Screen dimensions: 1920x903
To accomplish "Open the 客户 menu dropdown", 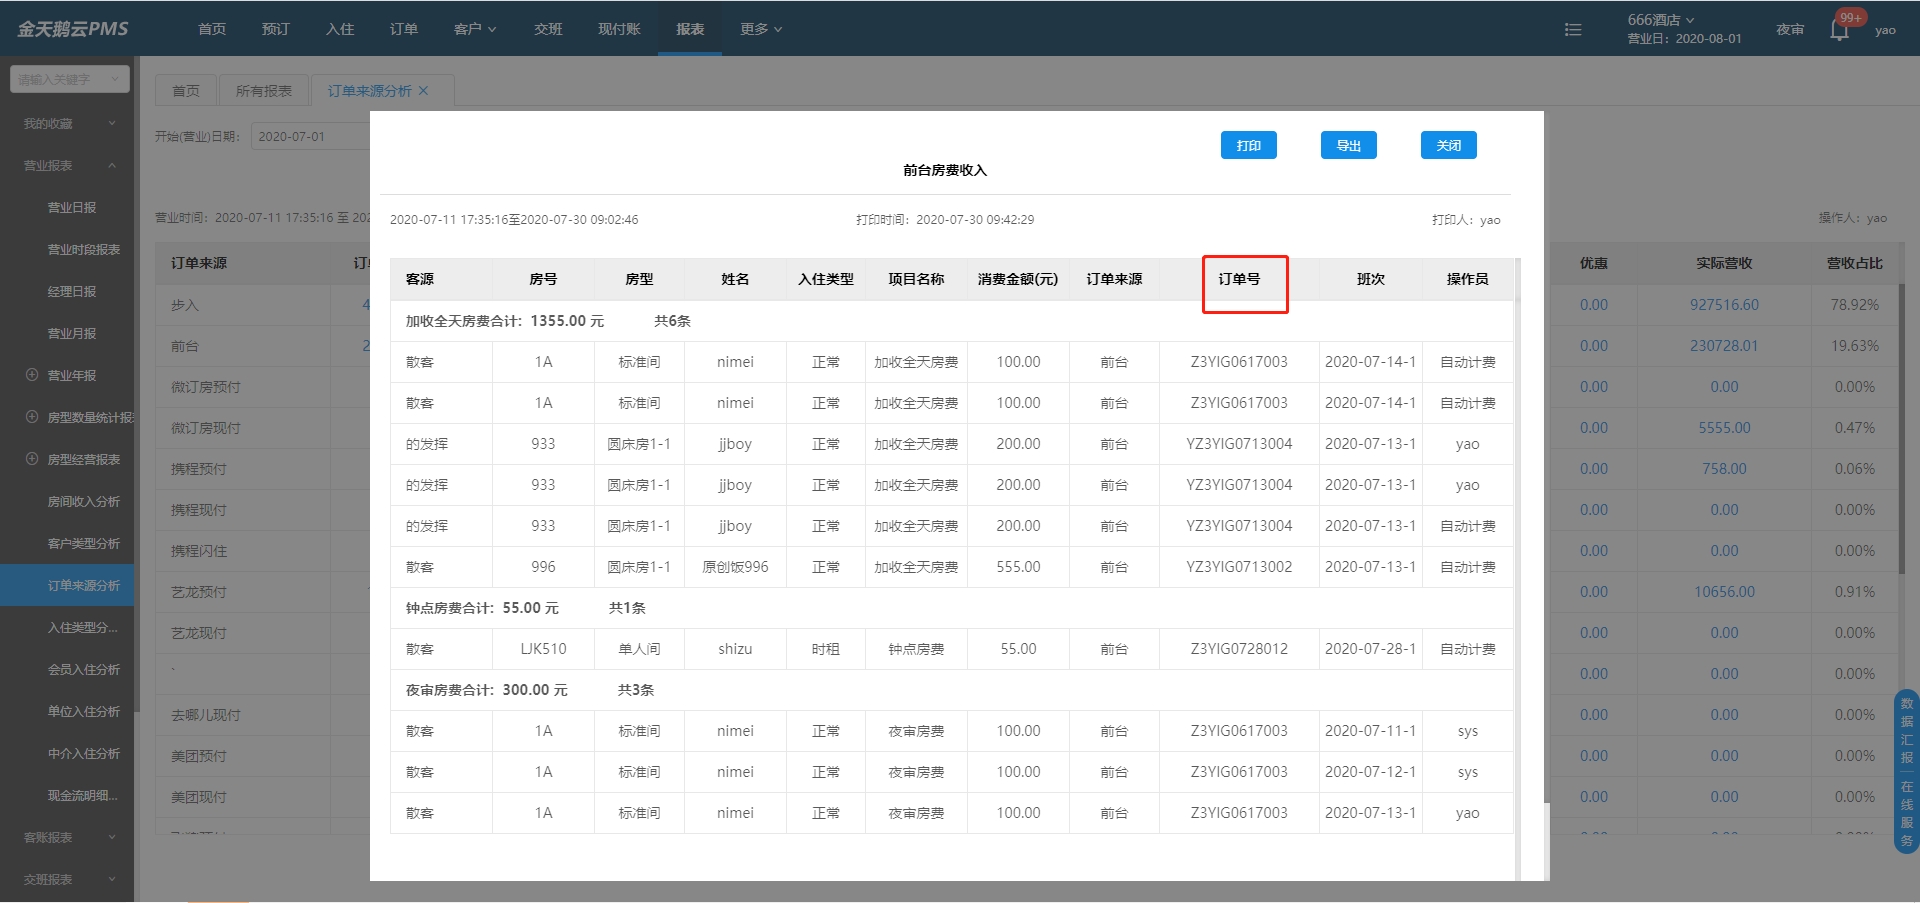I will pos(475,29).
